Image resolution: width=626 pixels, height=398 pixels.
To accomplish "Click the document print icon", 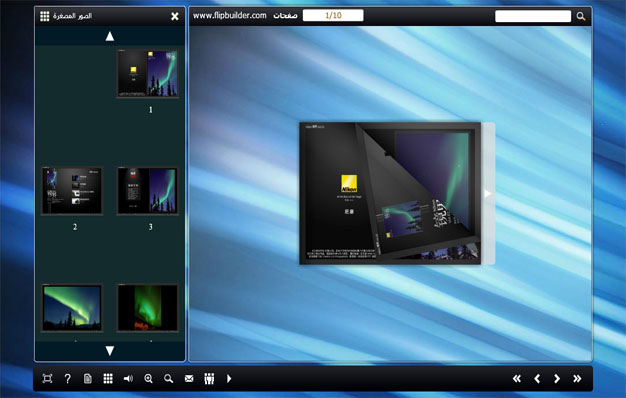I will (x=88, y=378).
